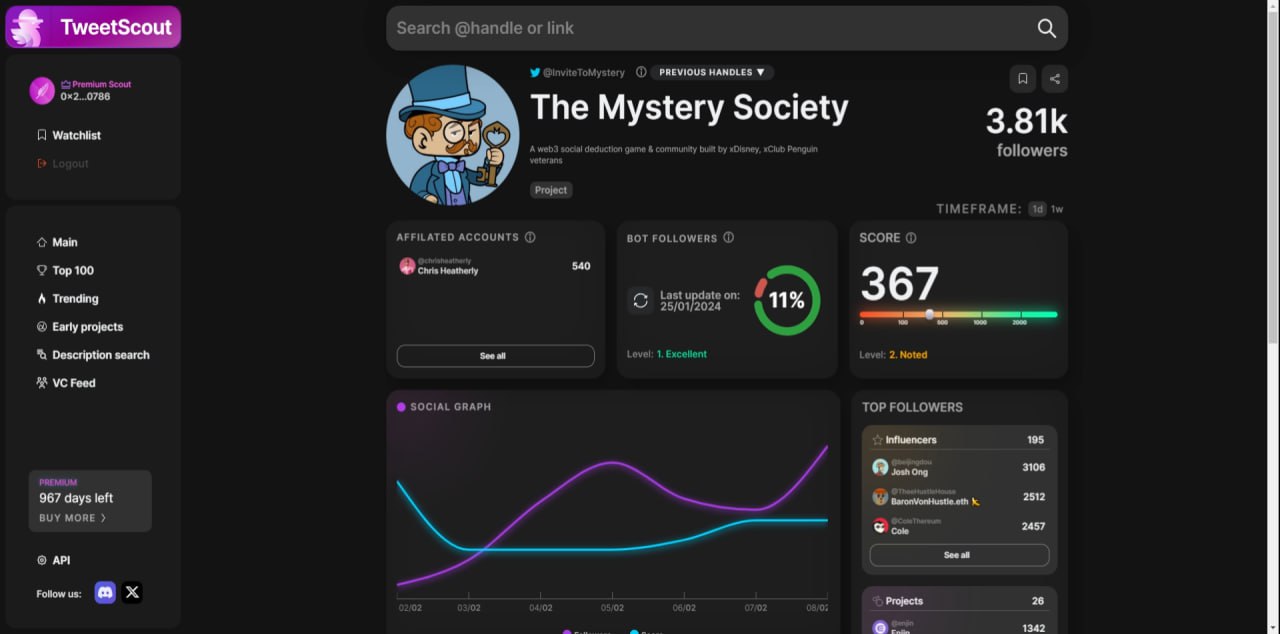
Task: Select the 1w timeframe
Action: tap(1057, 209)
